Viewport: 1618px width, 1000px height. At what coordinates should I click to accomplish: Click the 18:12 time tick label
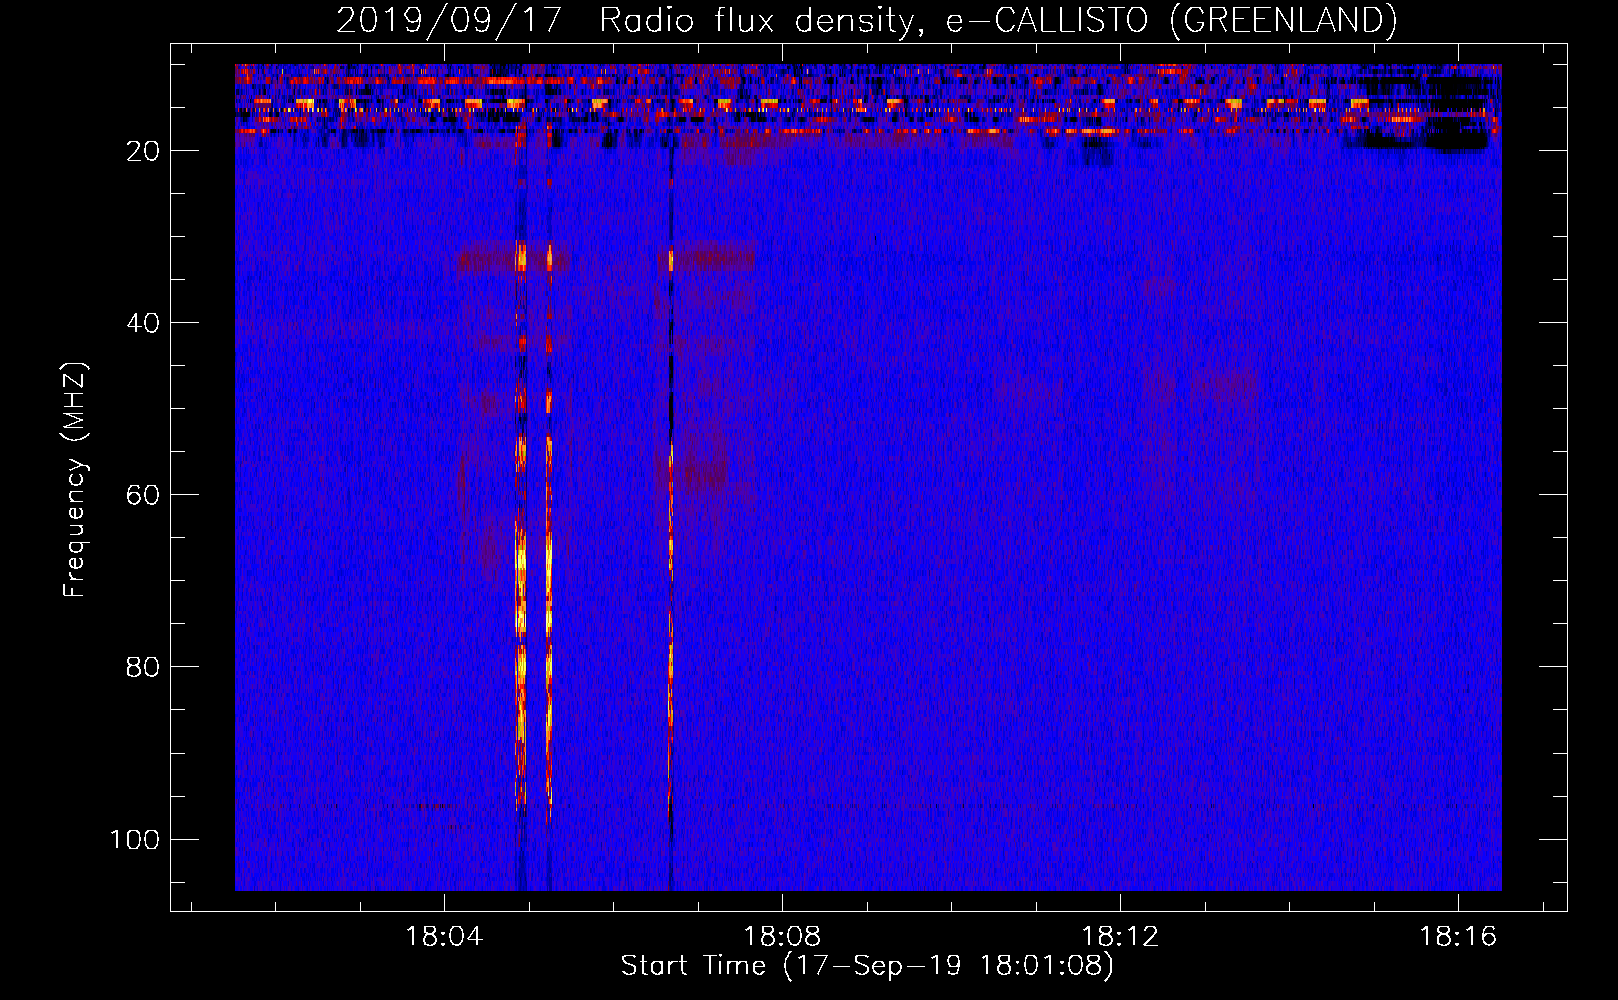click(1120, 936)
